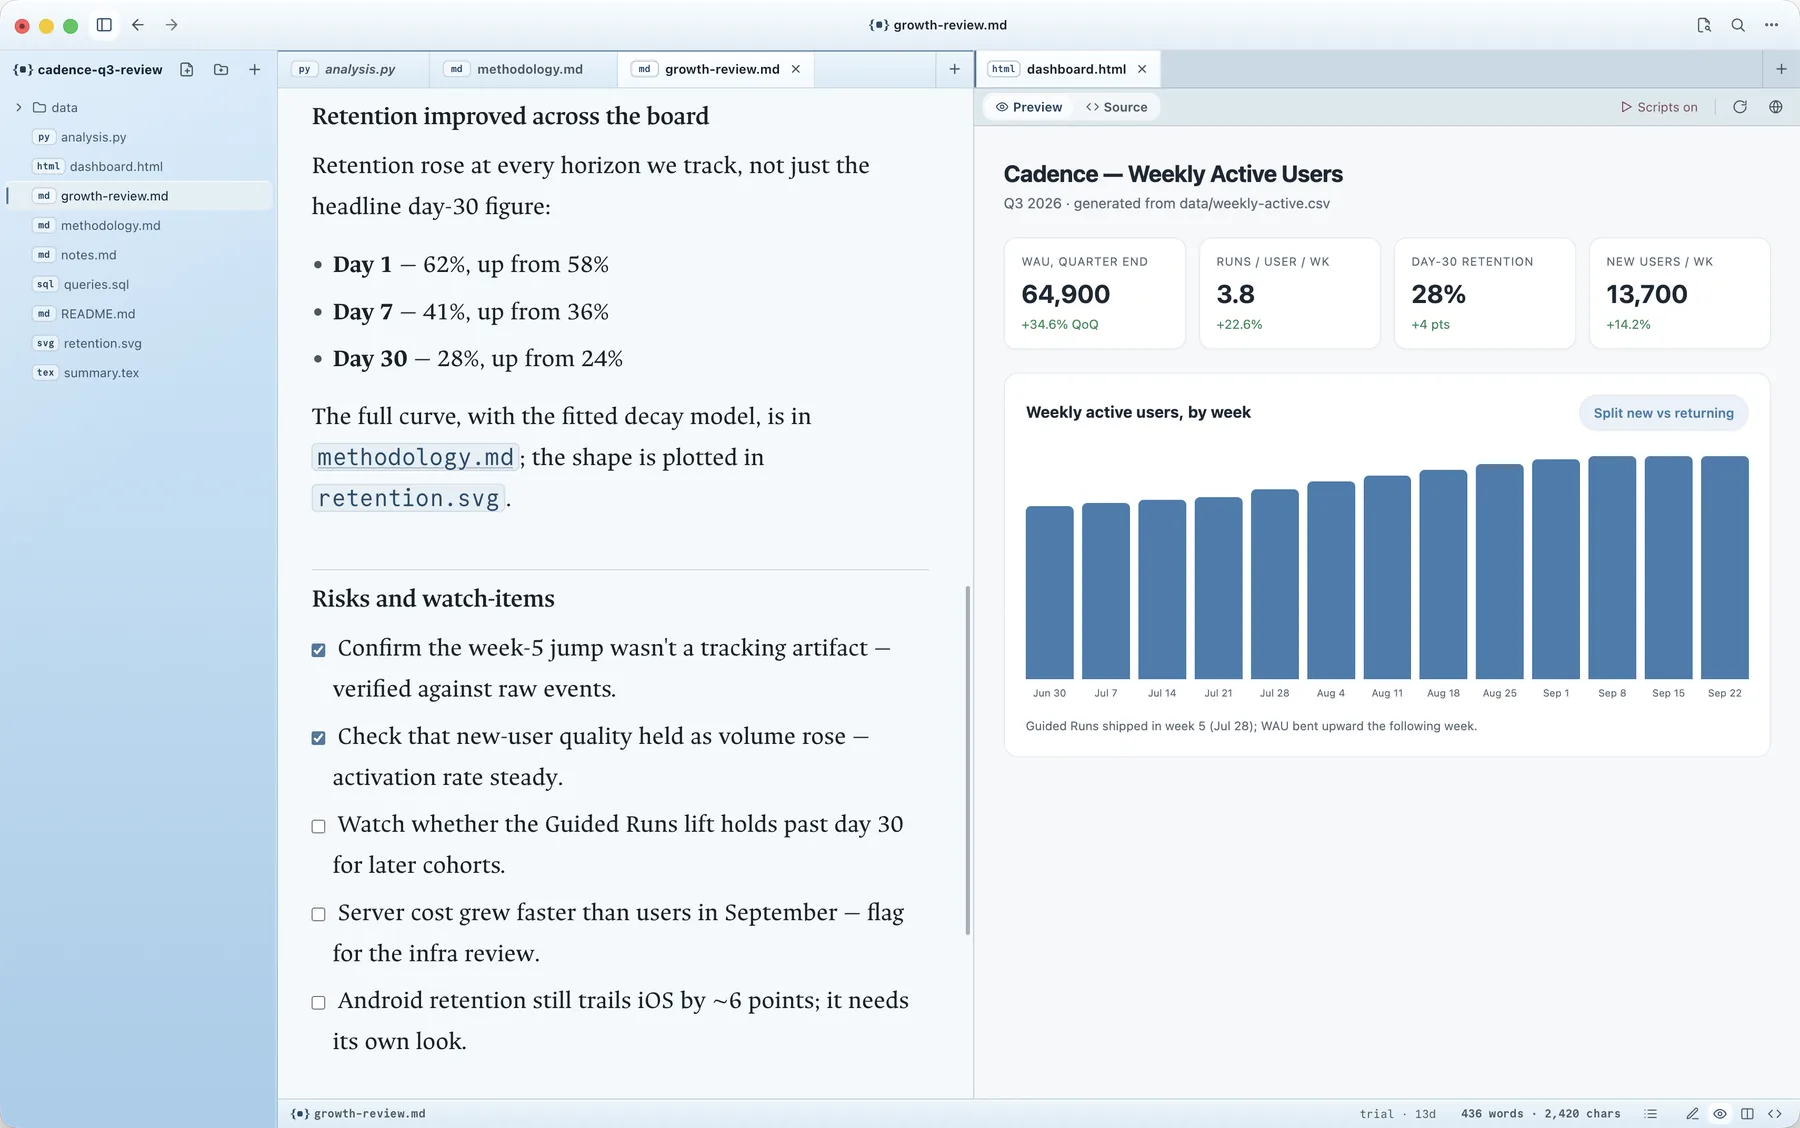Click the 436 words count in status bar
1800x1128 pixels.
pos(1492,1113)
